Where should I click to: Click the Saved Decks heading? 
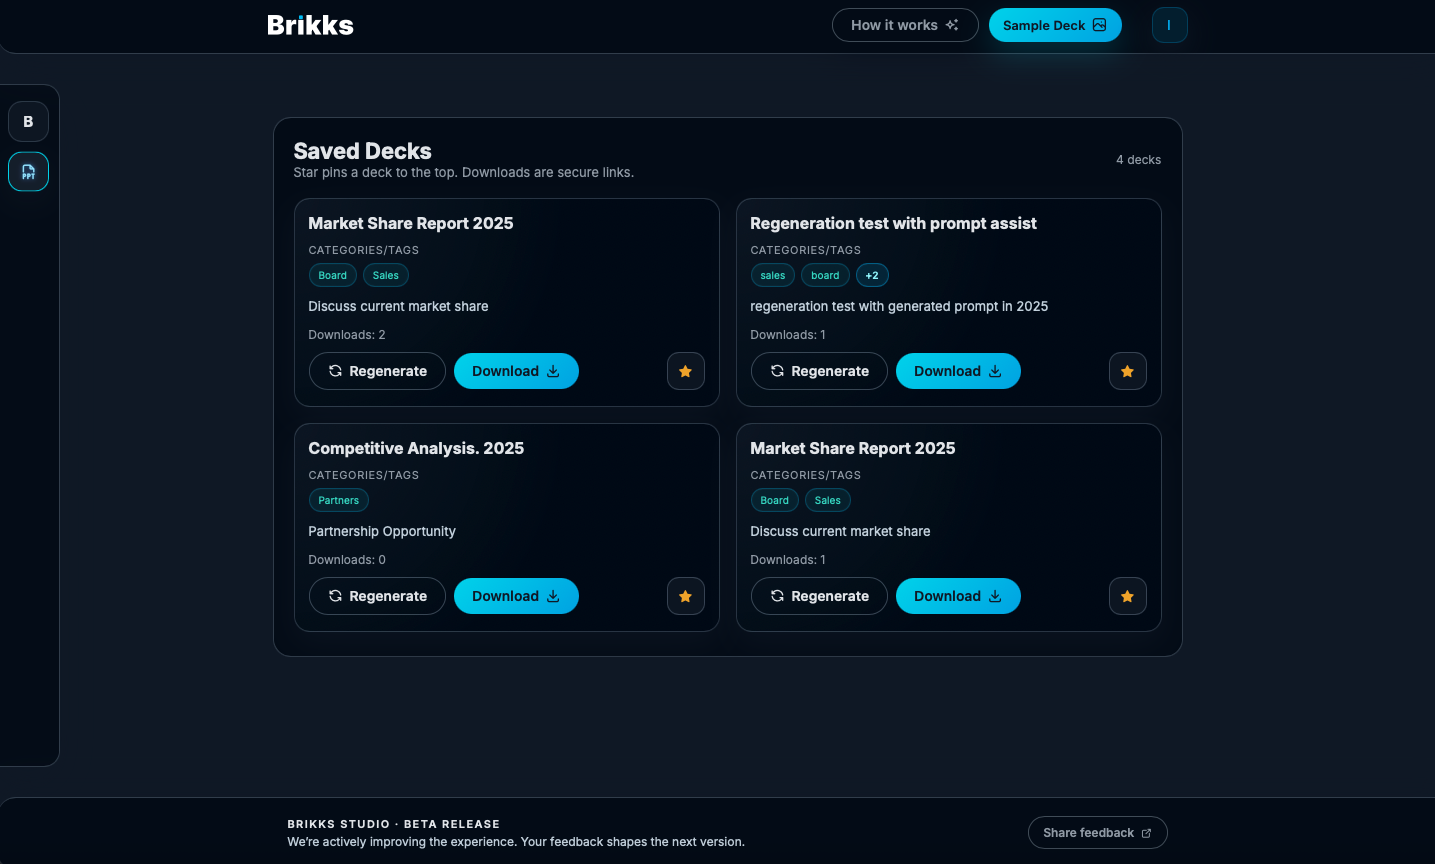click(362, 151)
